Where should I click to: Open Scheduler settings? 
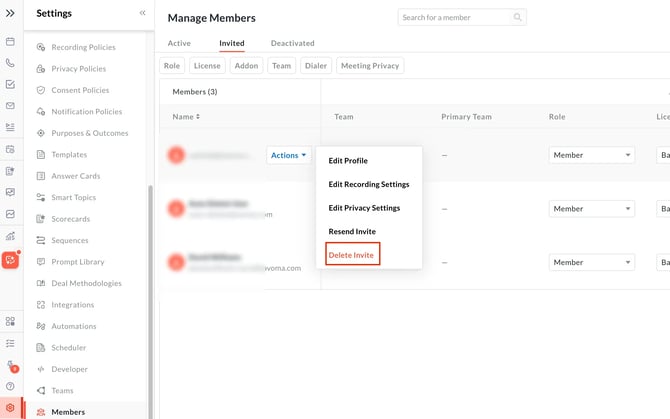point(69,348)
